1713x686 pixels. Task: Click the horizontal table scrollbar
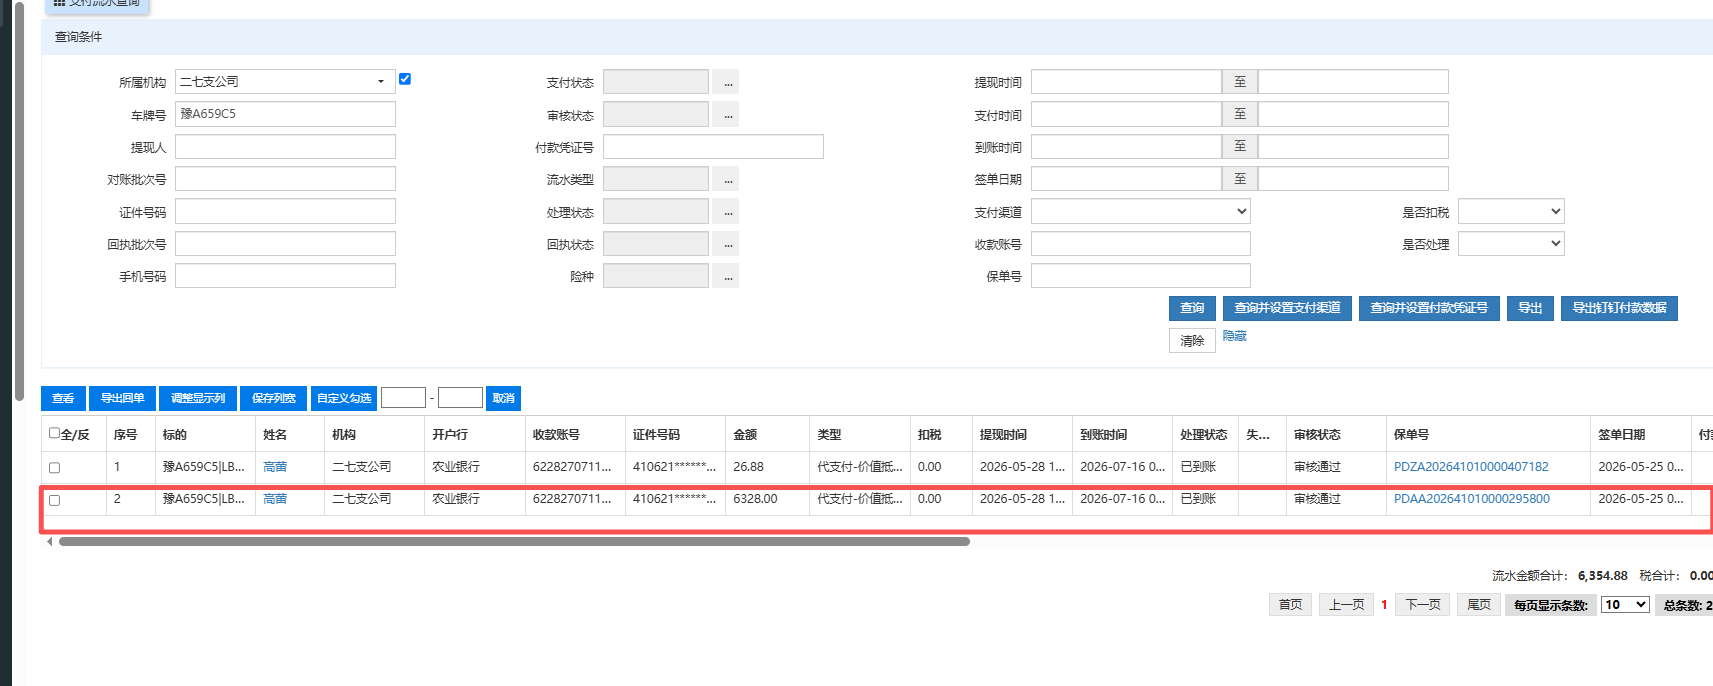(x=514, y=542)
